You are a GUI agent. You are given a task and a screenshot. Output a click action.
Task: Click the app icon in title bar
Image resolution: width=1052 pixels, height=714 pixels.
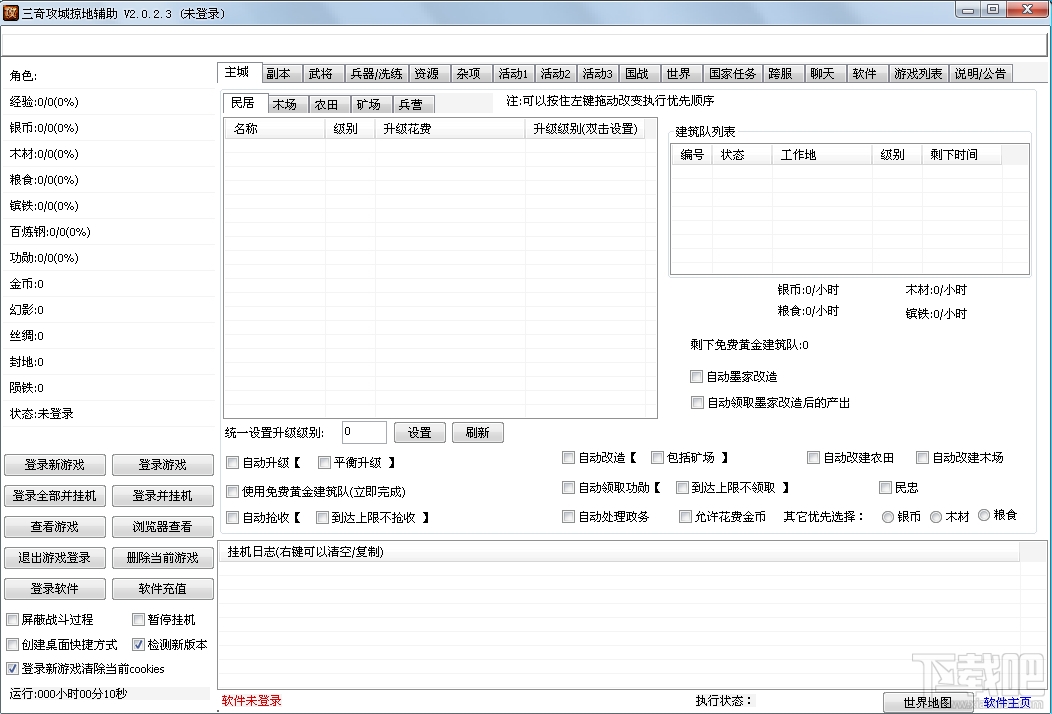(x=11, y=13)
